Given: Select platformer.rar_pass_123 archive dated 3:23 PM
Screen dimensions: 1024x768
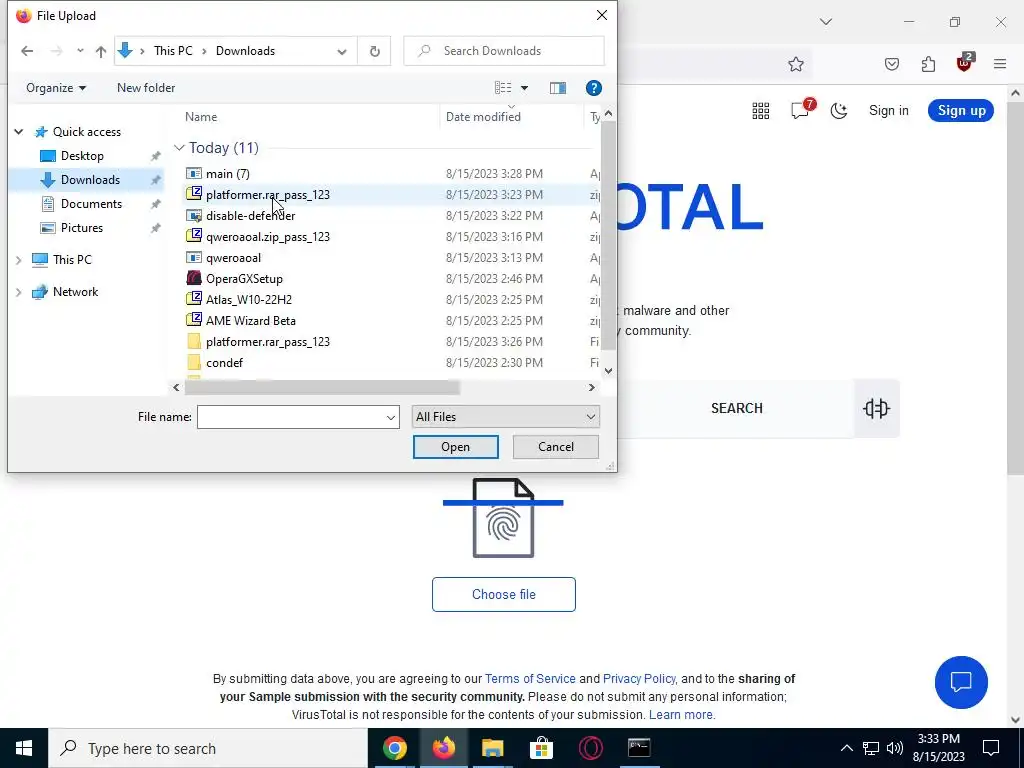Looking at the screenshot, I should pos(268,195).
